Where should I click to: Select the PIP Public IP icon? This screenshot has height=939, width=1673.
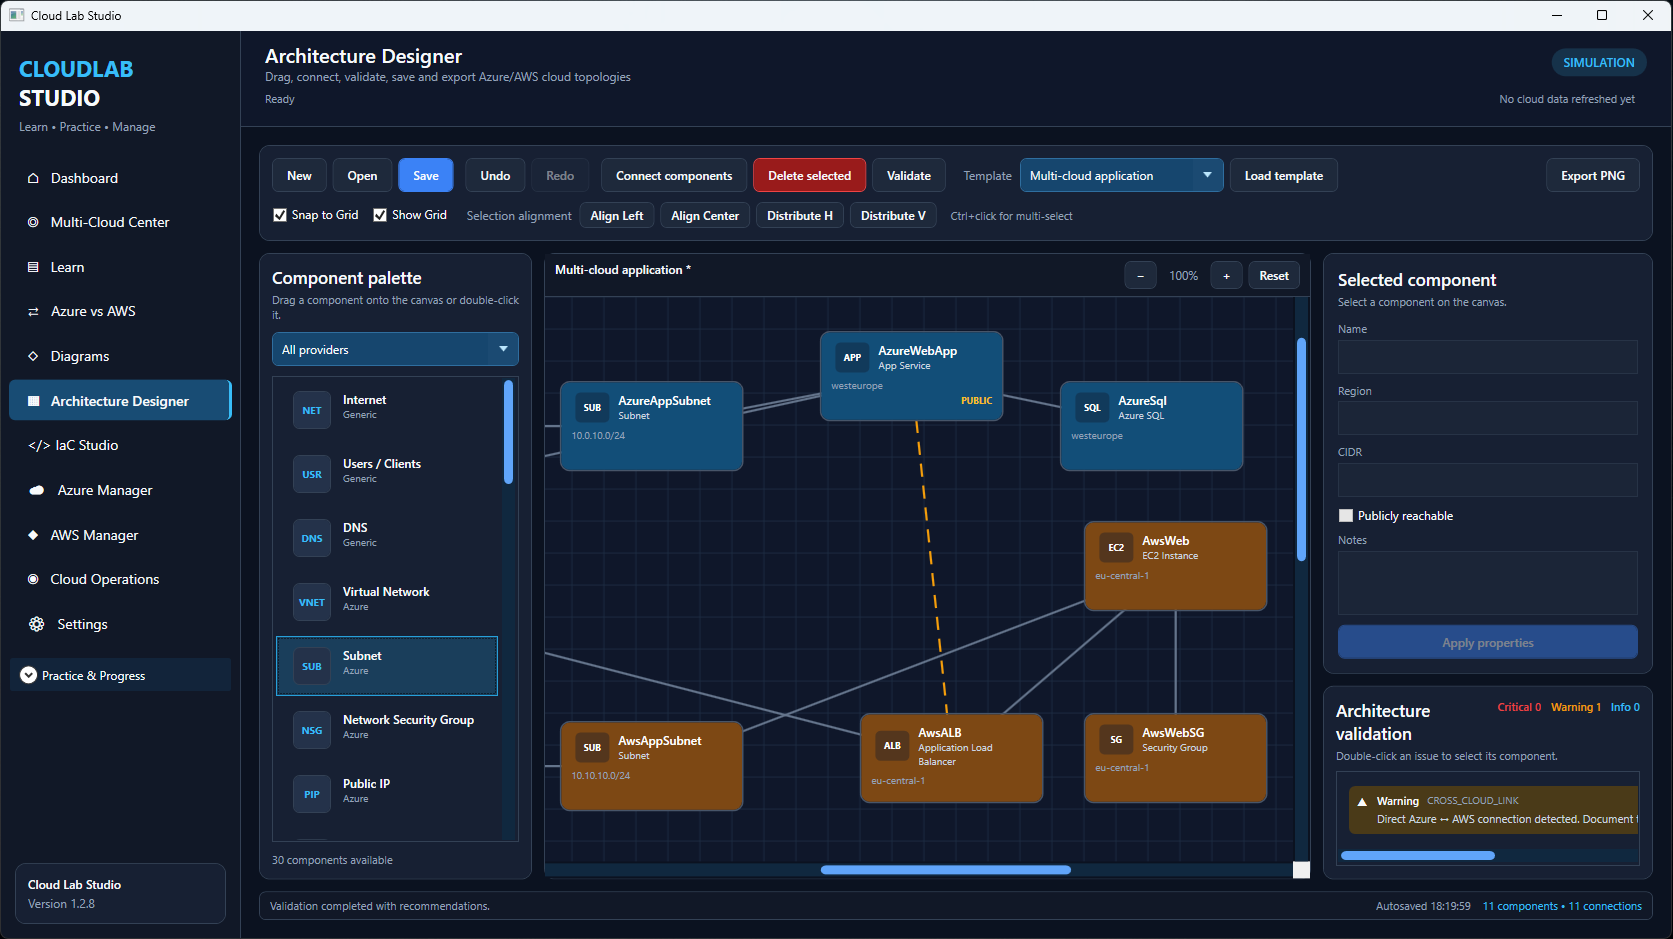pyautogui.click(x=312, y=794)
